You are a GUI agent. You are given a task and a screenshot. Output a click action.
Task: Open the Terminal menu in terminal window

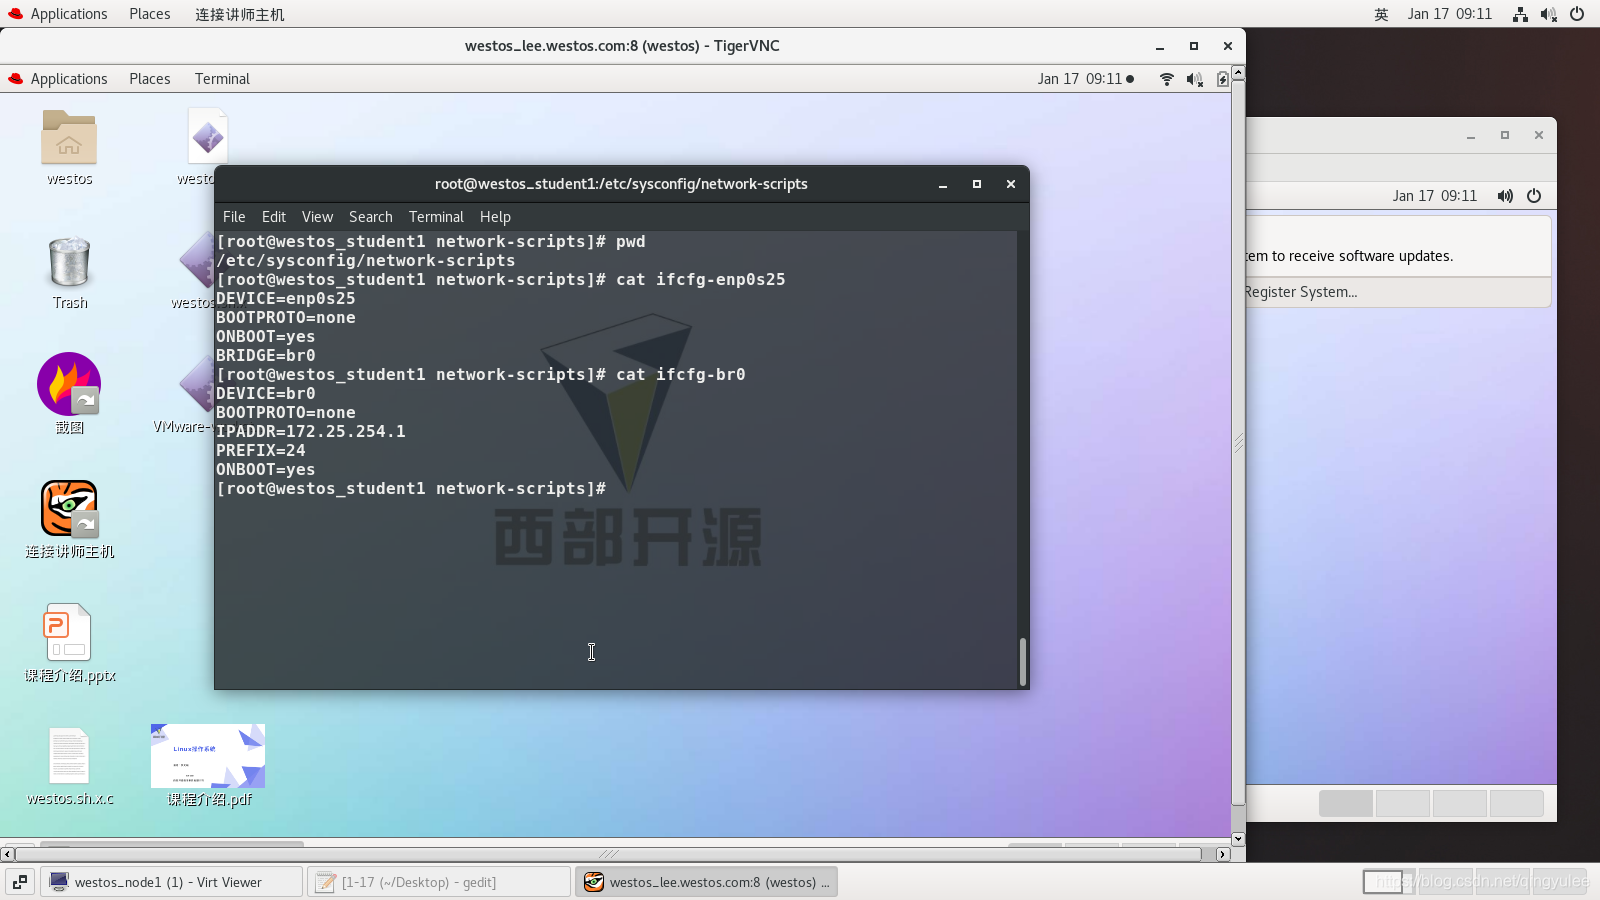click(436, 217)
